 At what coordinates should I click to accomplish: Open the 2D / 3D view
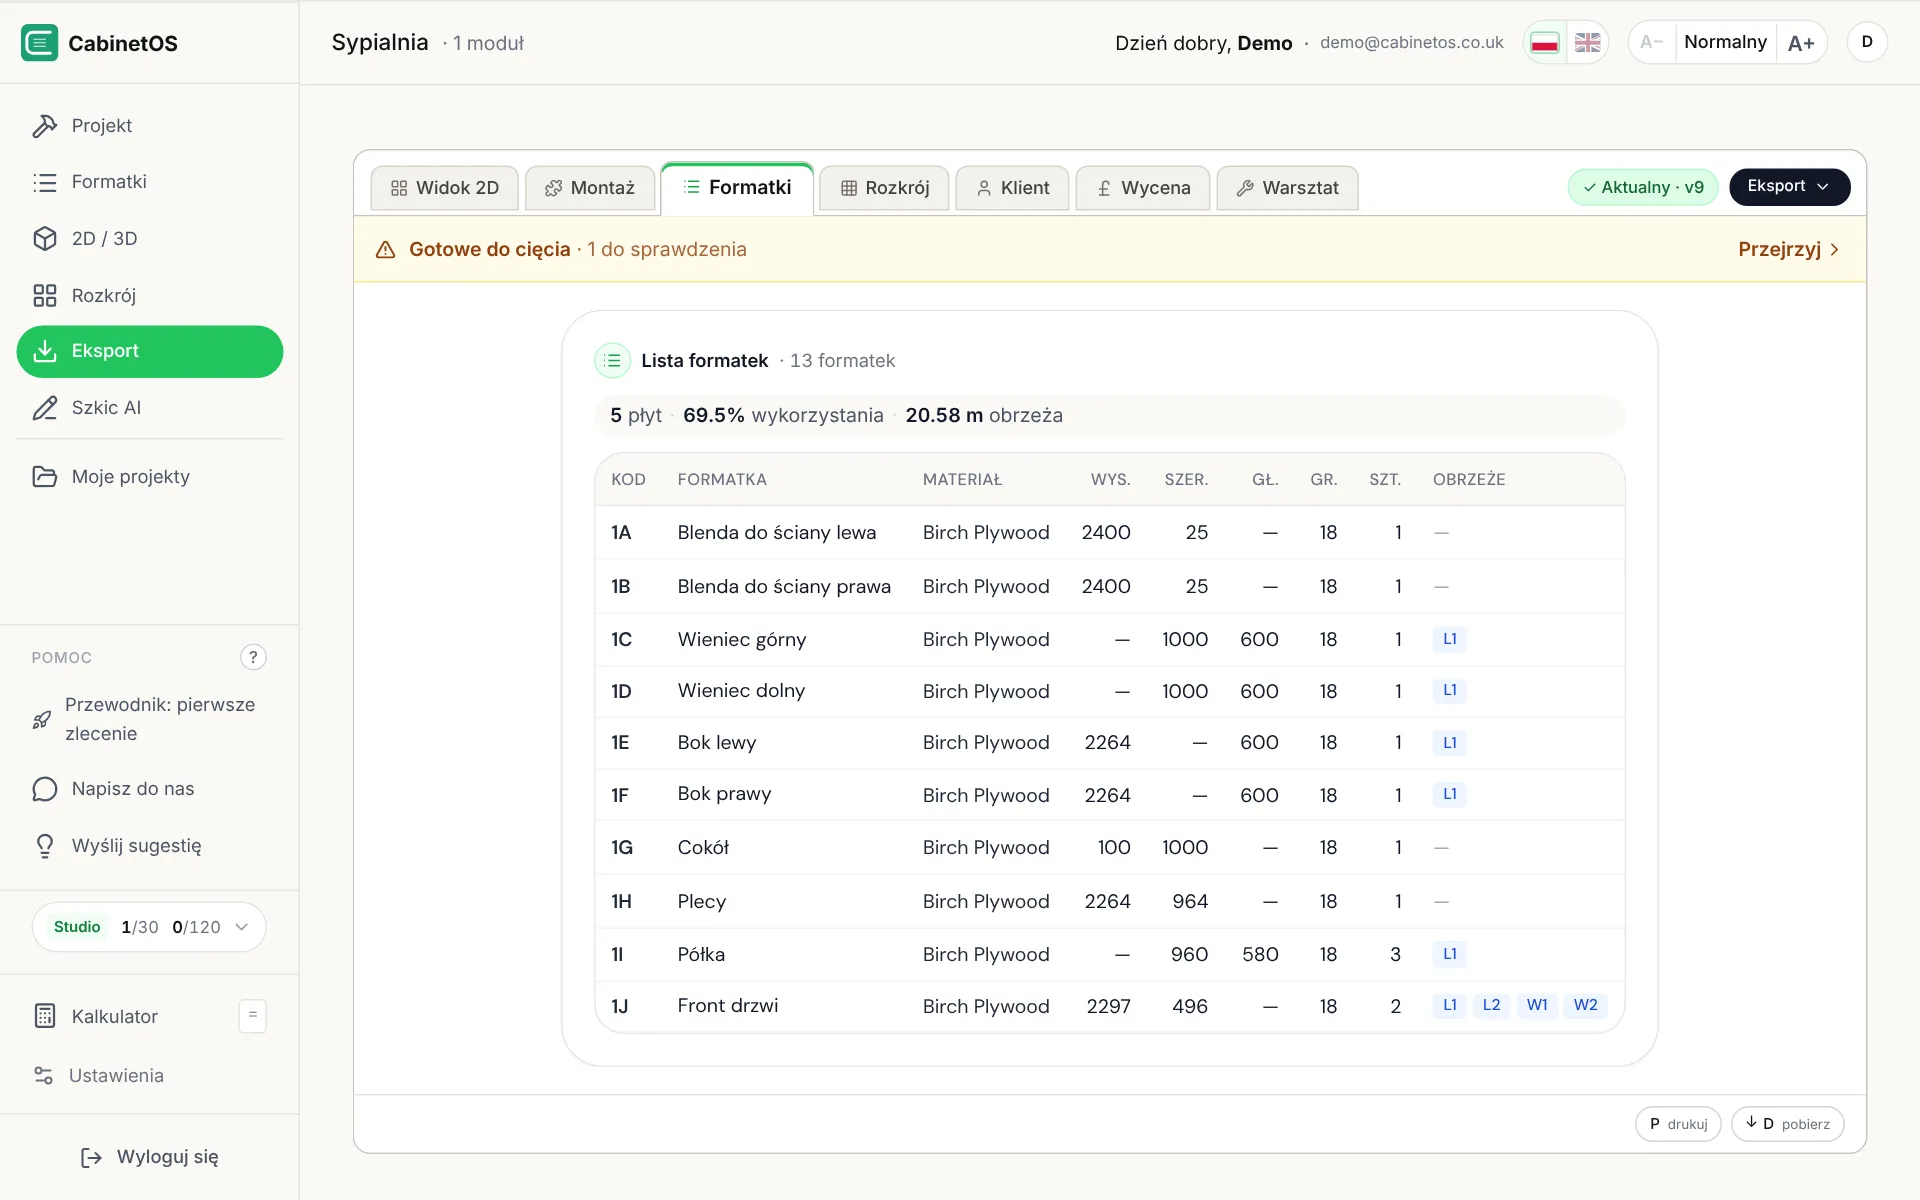click(x=150, y=239)
